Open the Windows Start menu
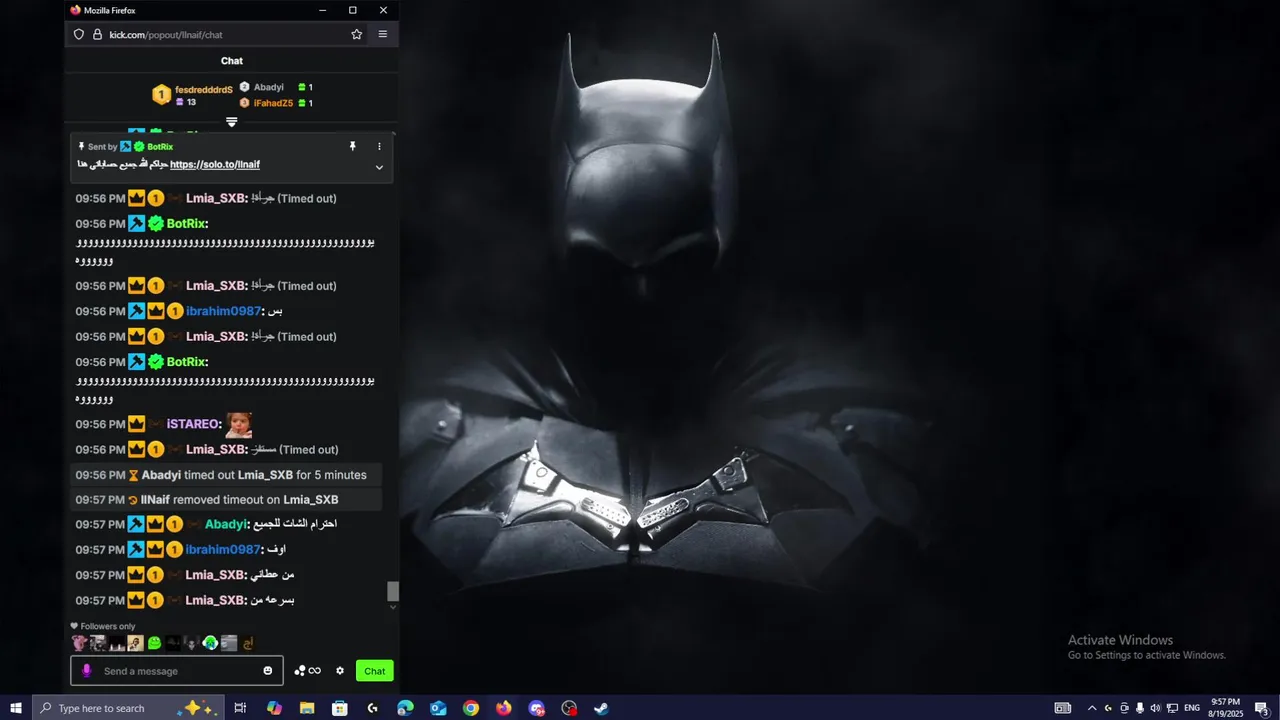This screenshot has width=1280, height=720. (x=15, y=708)
